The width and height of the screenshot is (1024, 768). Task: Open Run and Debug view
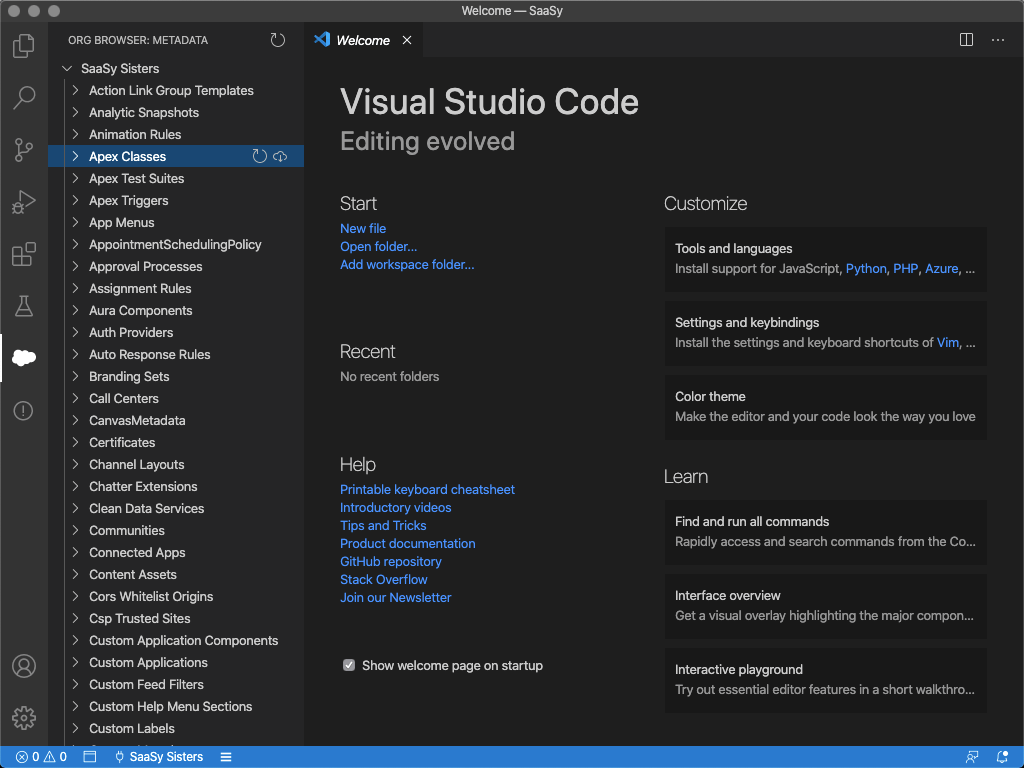tap(24, 202)
